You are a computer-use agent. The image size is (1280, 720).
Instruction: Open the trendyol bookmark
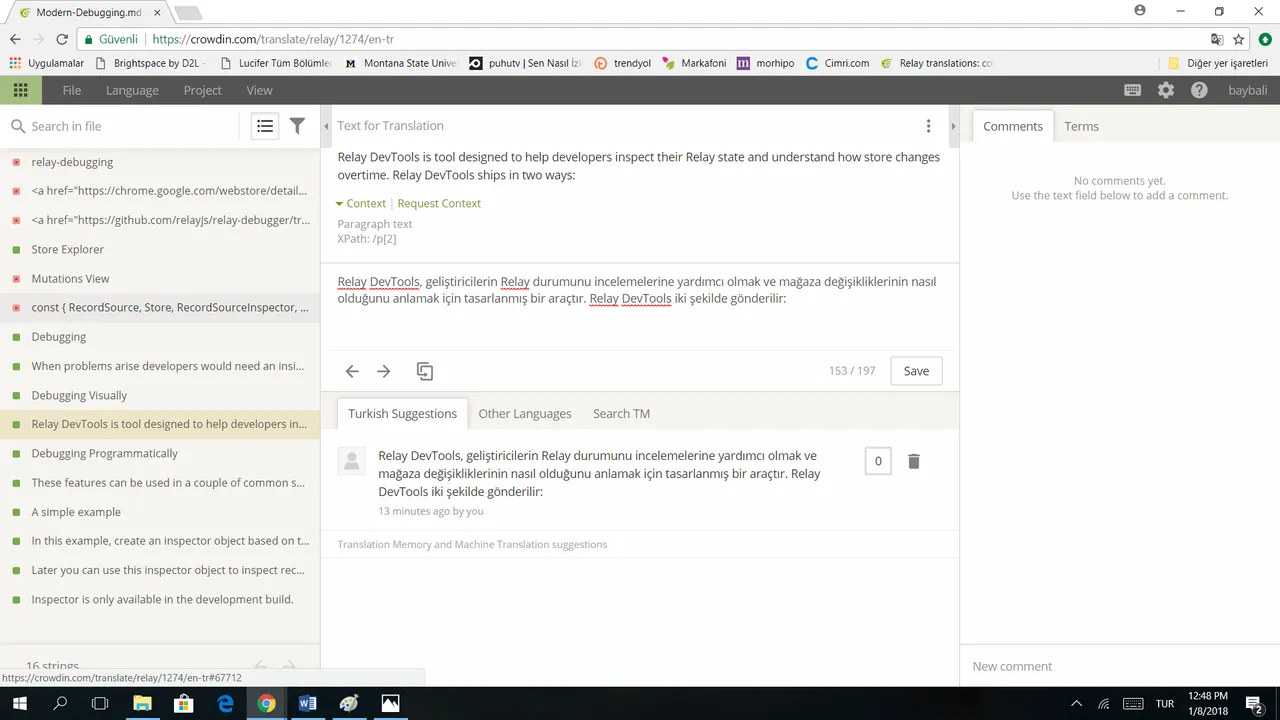coord(622,63)
